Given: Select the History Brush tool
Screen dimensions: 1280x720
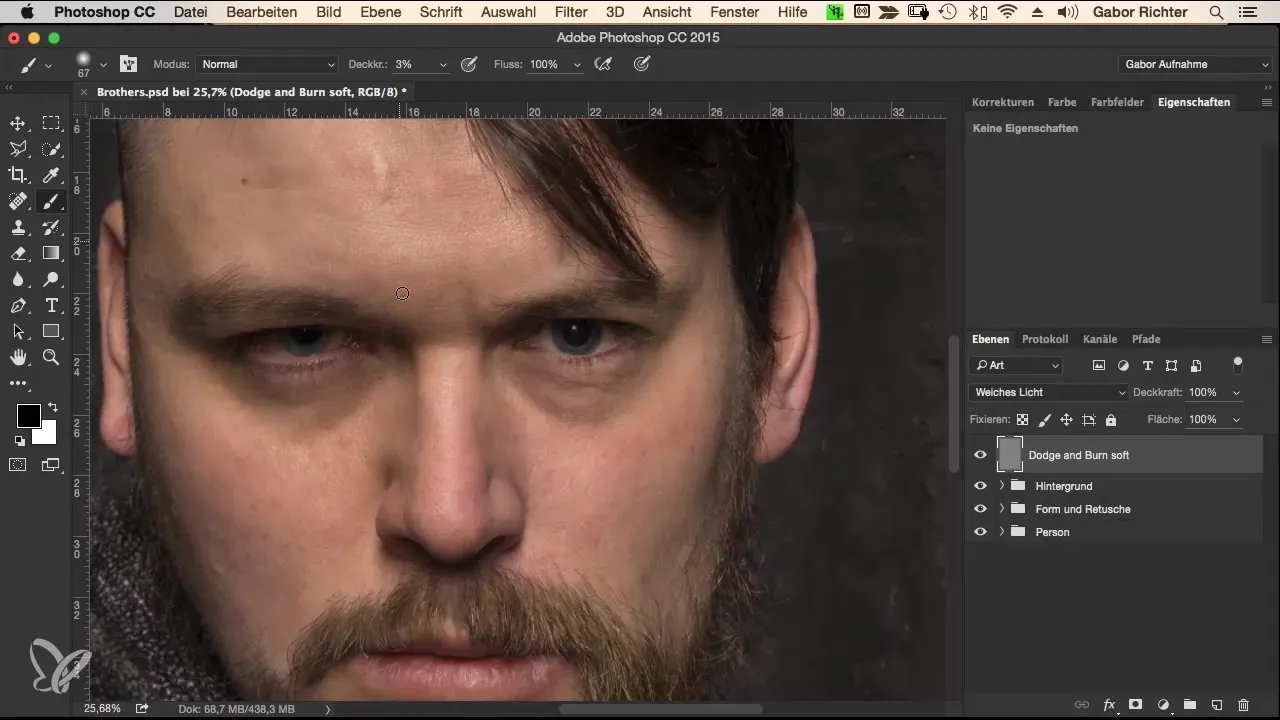Looking at the screenshot, I should [52, 228].
